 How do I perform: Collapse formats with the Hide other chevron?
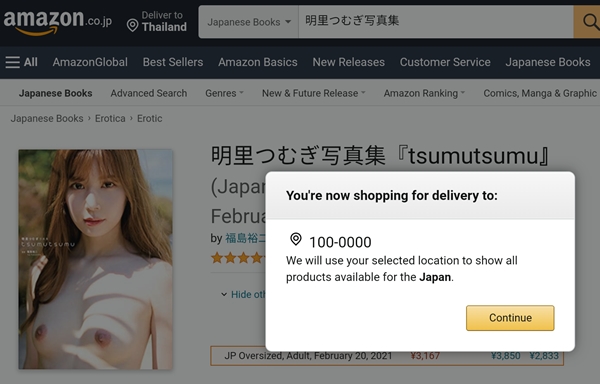(x=224, y=295)
